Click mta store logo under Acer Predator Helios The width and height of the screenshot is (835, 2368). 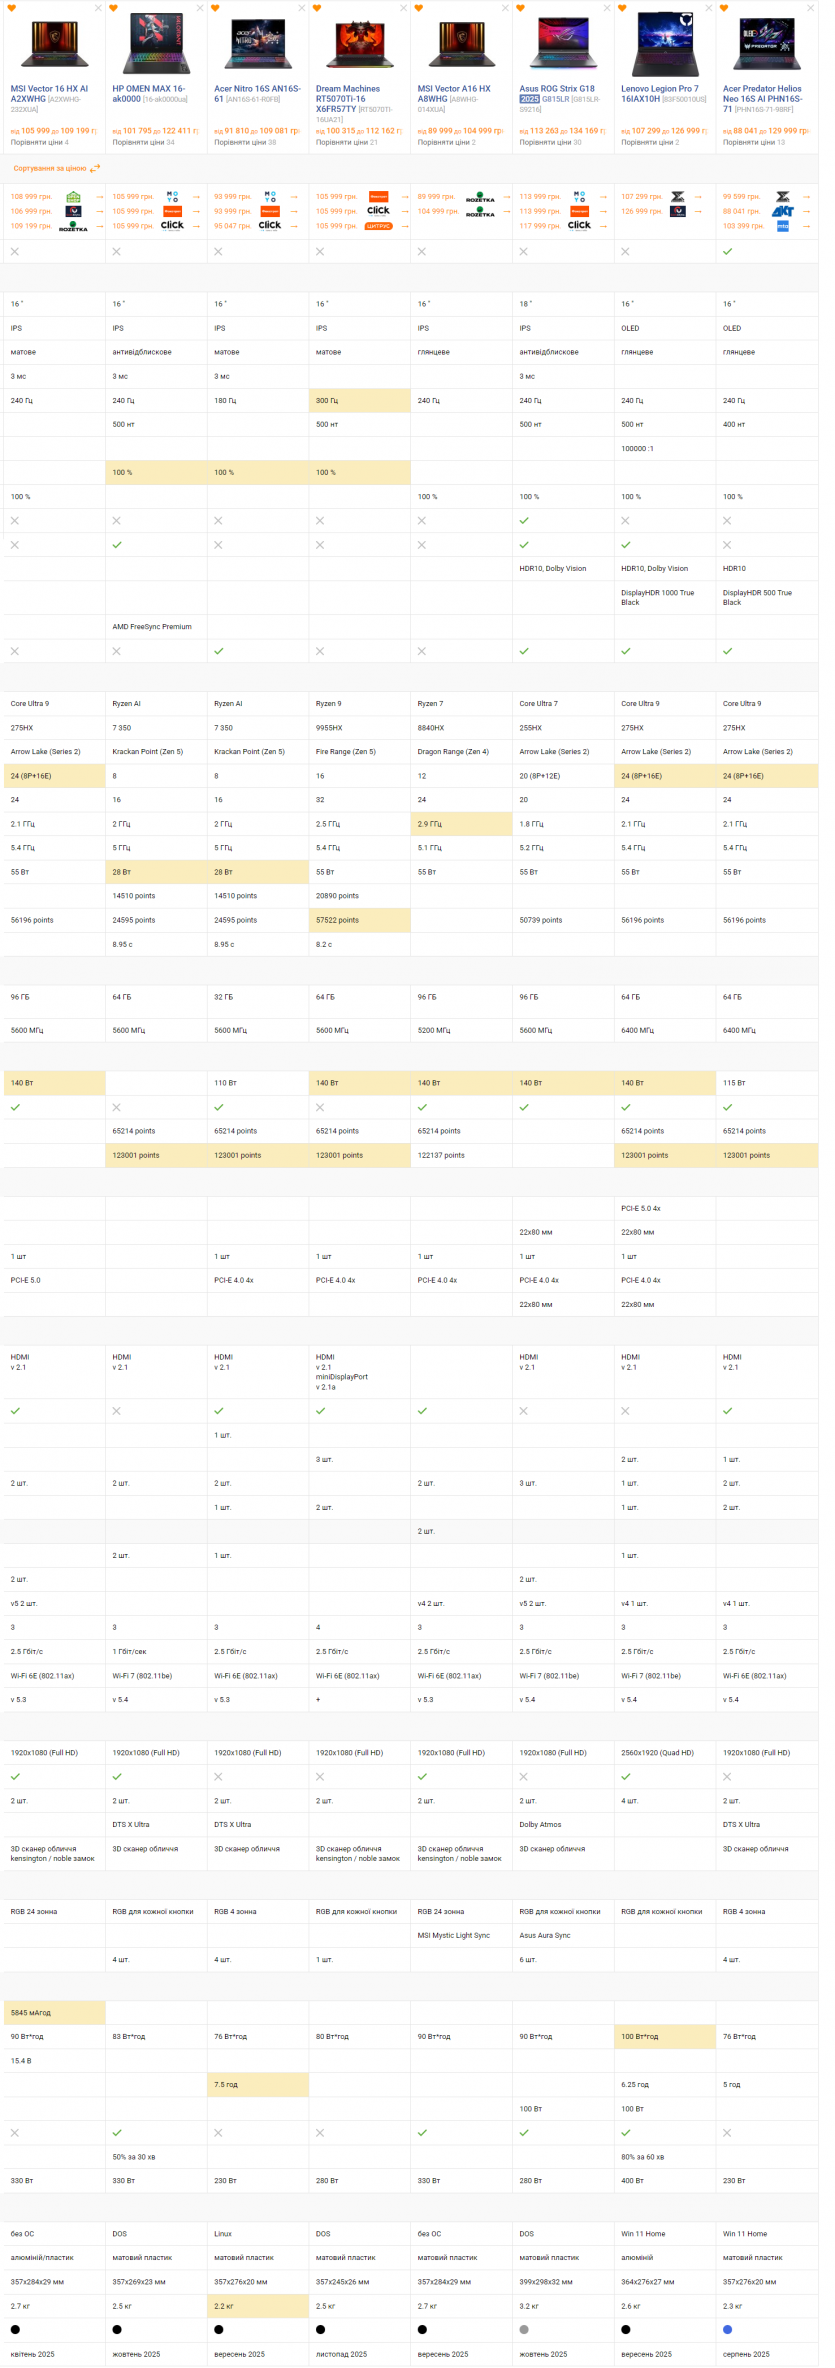[782, 226]
